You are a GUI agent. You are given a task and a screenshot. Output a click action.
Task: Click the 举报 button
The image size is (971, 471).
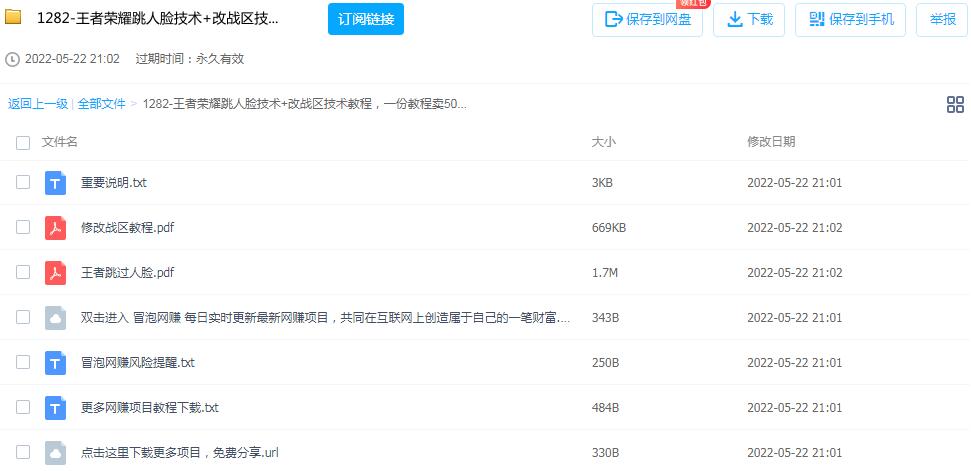(x=942, y=20)
